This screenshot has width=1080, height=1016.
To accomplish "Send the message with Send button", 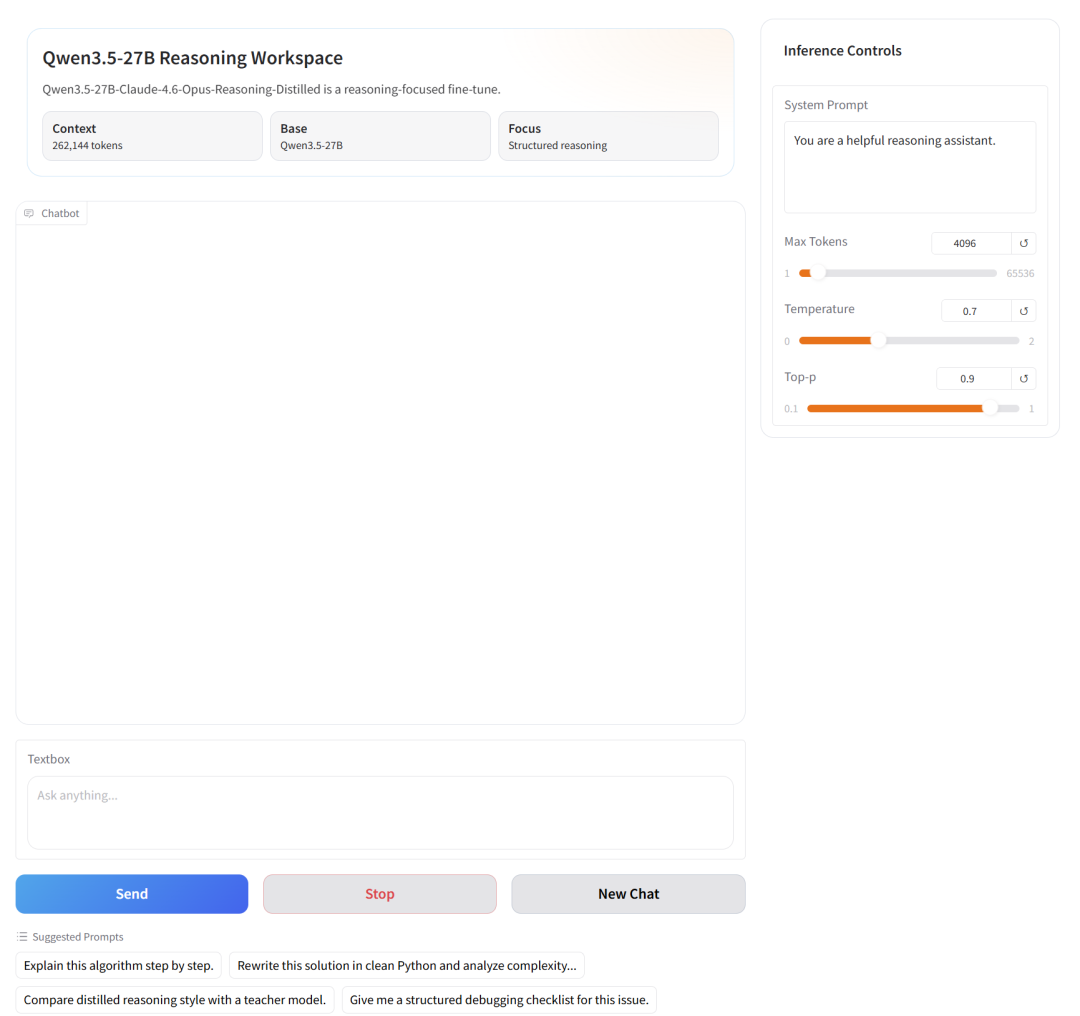I will point(132,894).
